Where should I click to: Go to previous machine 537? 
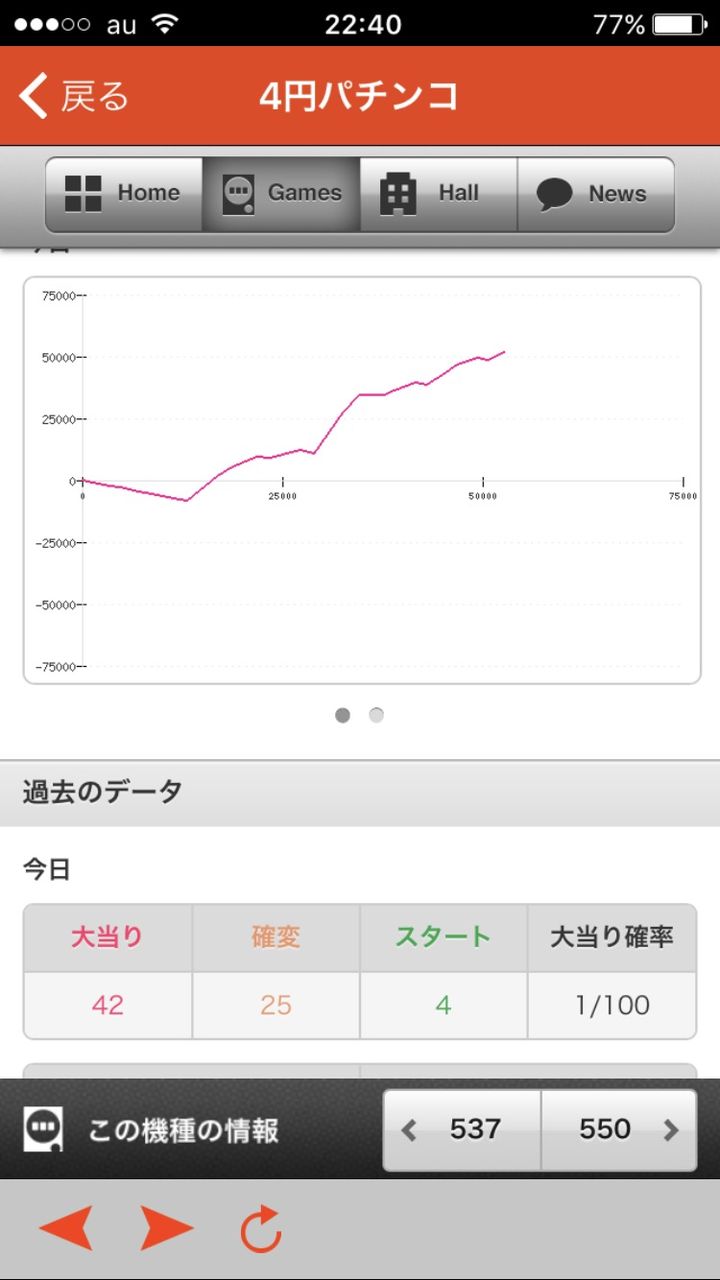click(462, 1130)
